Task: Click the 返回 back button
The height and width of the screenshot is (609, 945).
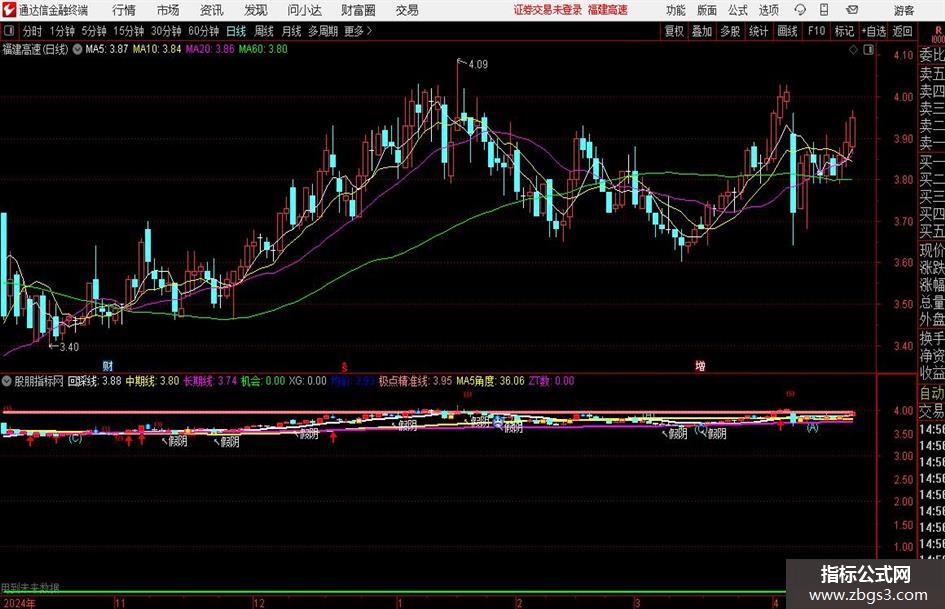Action: coord(902,31)
